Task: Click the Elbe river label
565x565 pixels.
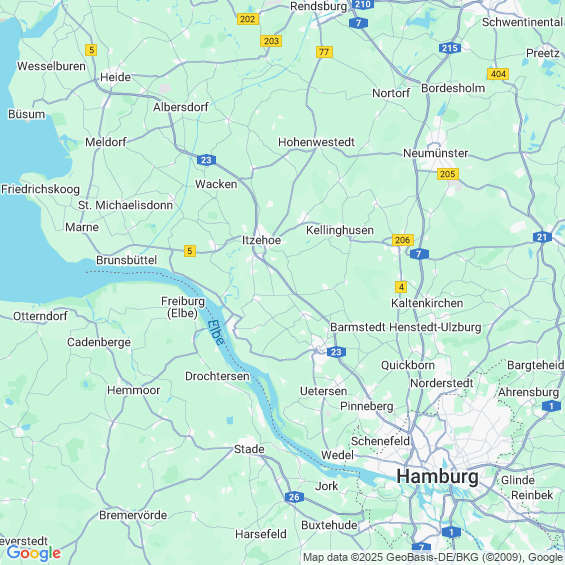Action: coord(215,332)
